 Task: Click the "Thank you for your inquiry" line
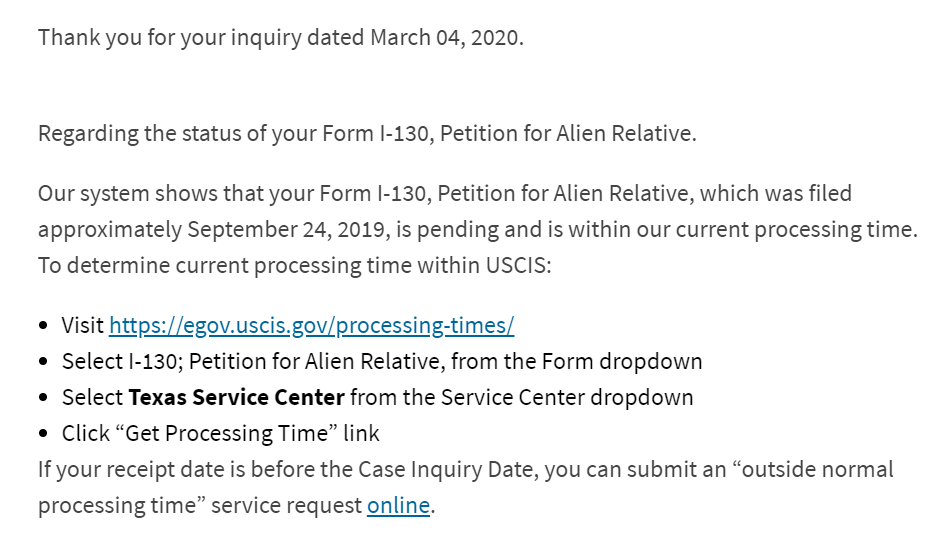point(280,38)
